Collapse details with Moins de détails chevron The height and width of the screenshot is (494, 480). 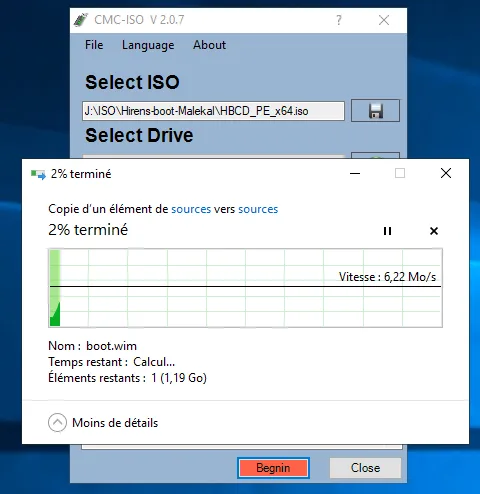tap(57, 423)
